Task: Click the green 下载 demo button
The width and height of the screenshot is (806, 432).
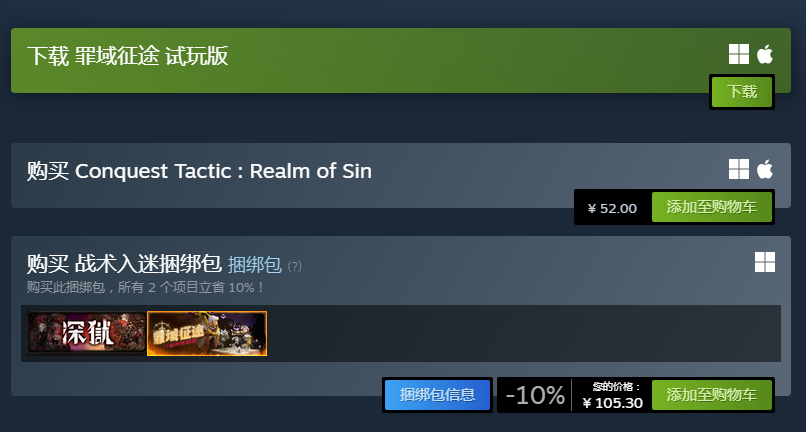Action: pos(742,92)
